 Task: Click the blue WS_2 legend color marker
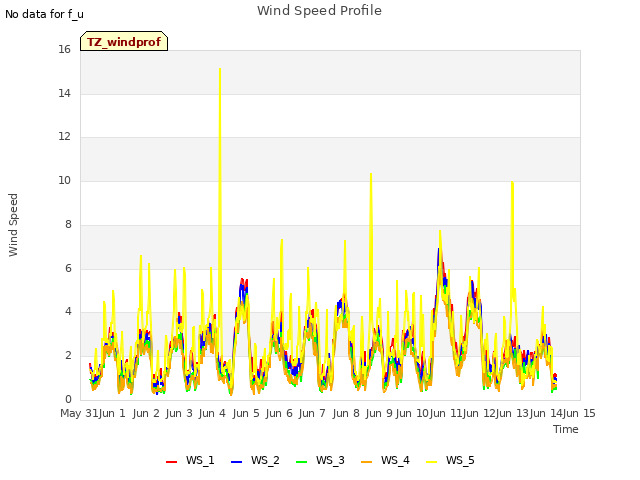tap(236, 462)
